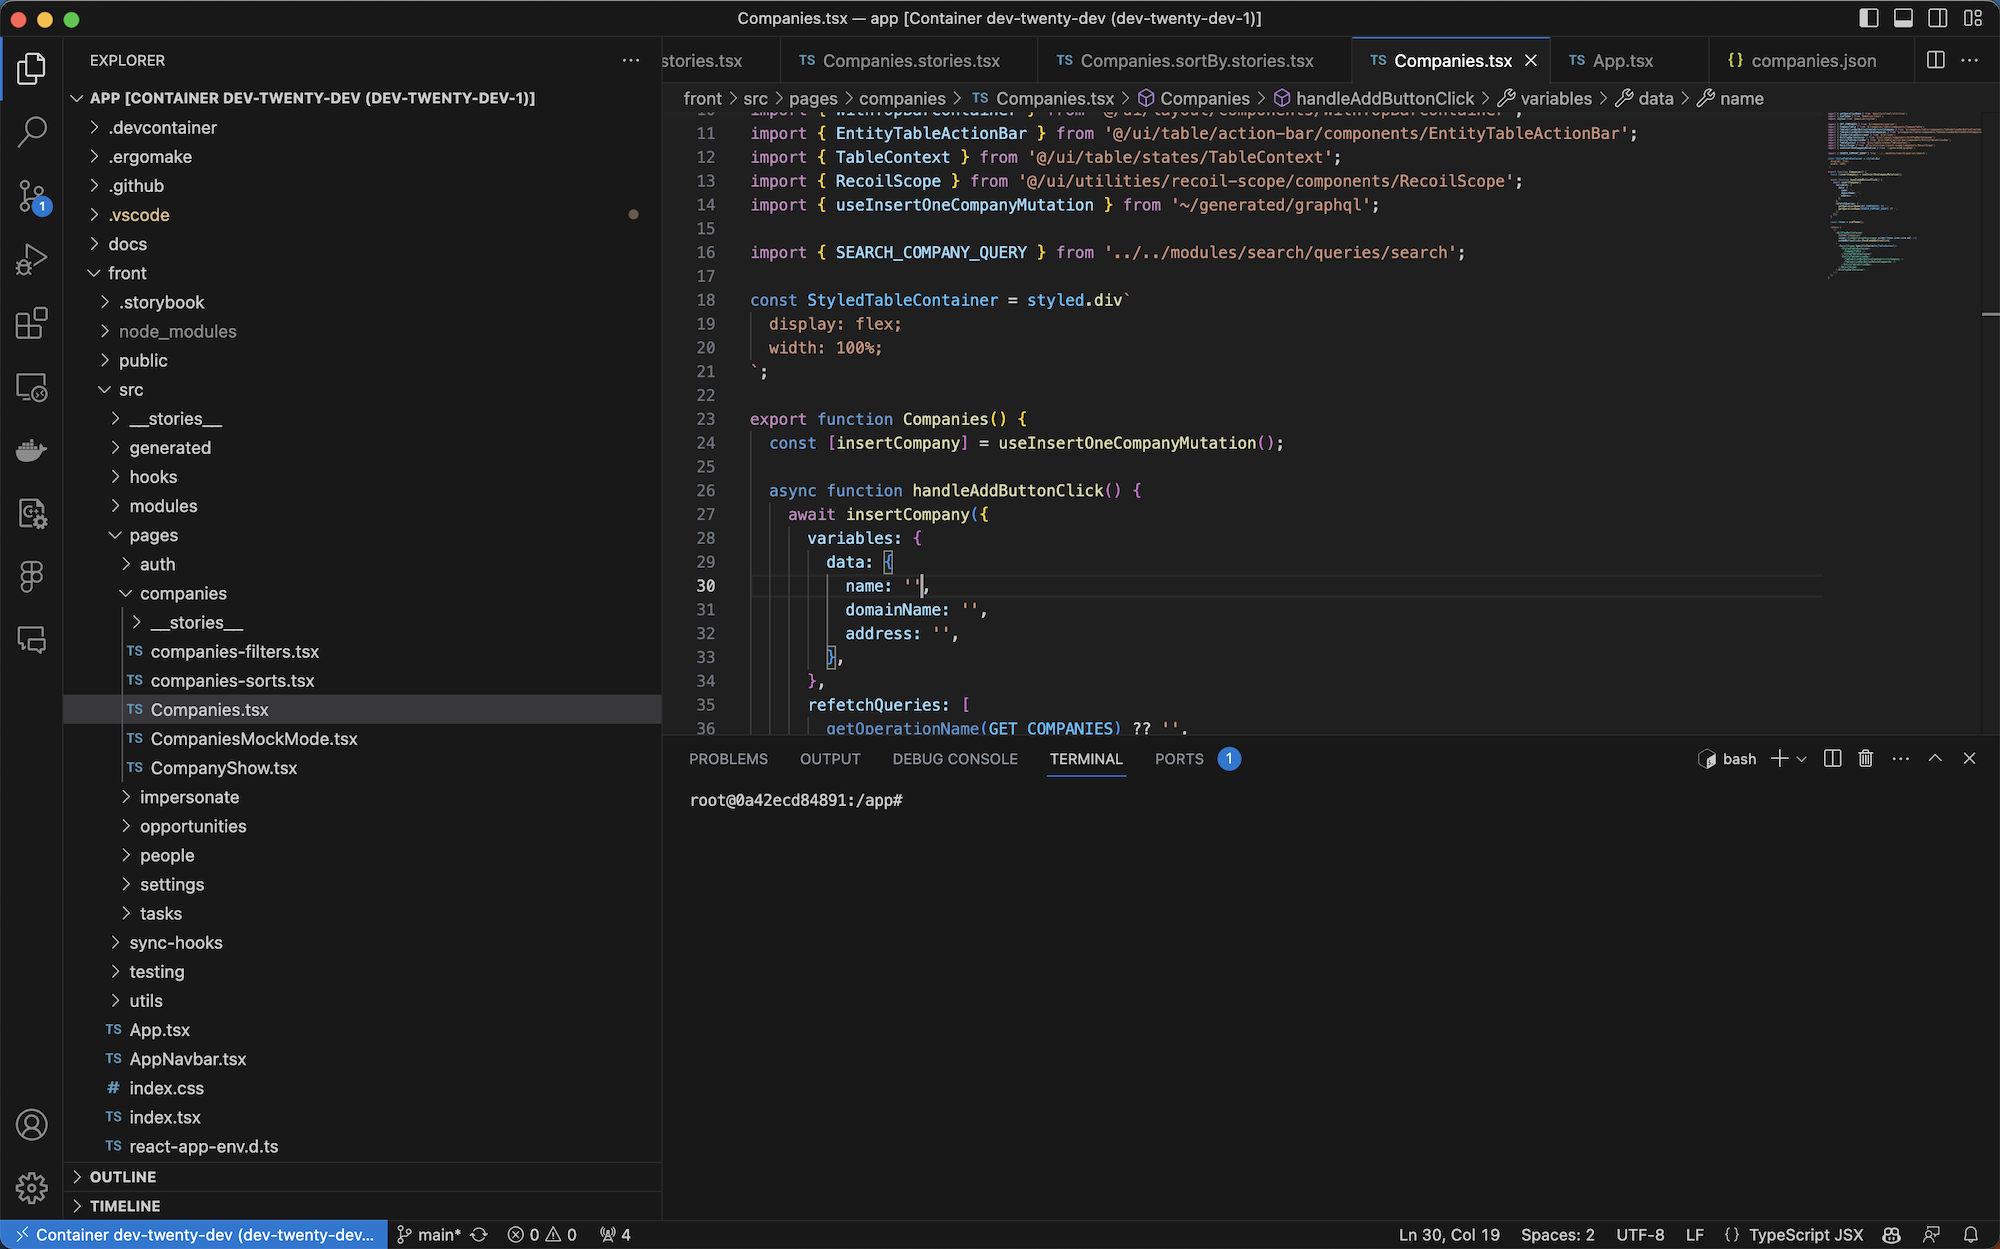2000x1249 pixels.
Task: Toggle bottom panel visibility in title bar
Action: coord(1903,18)
